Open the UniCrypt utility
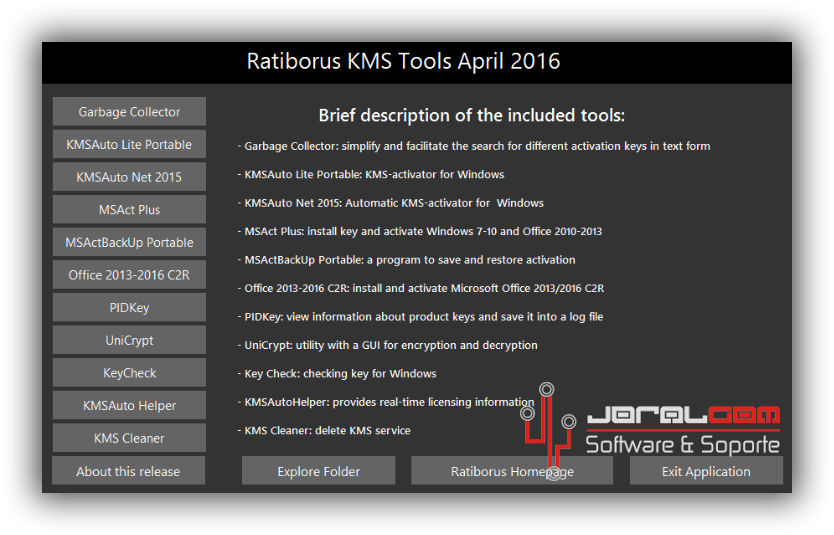 129,340
